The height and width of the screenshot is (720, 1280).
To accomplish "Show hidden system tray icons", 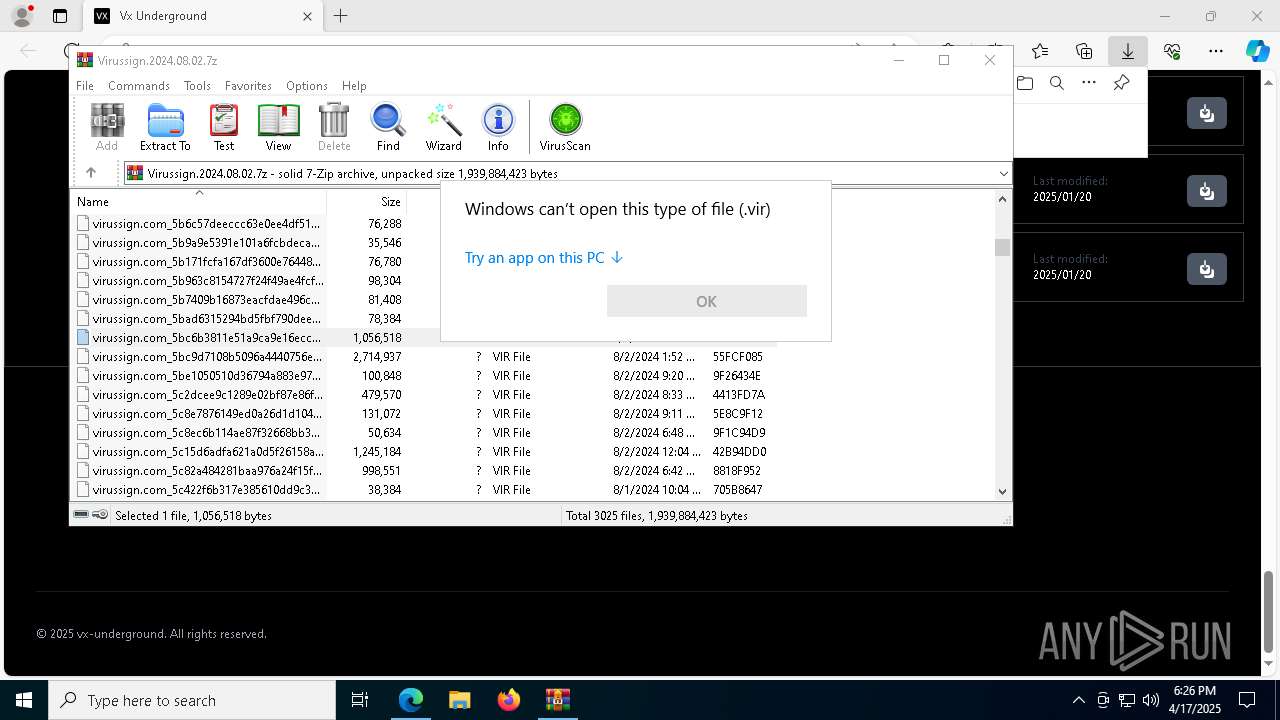I will click(1078, 700).
